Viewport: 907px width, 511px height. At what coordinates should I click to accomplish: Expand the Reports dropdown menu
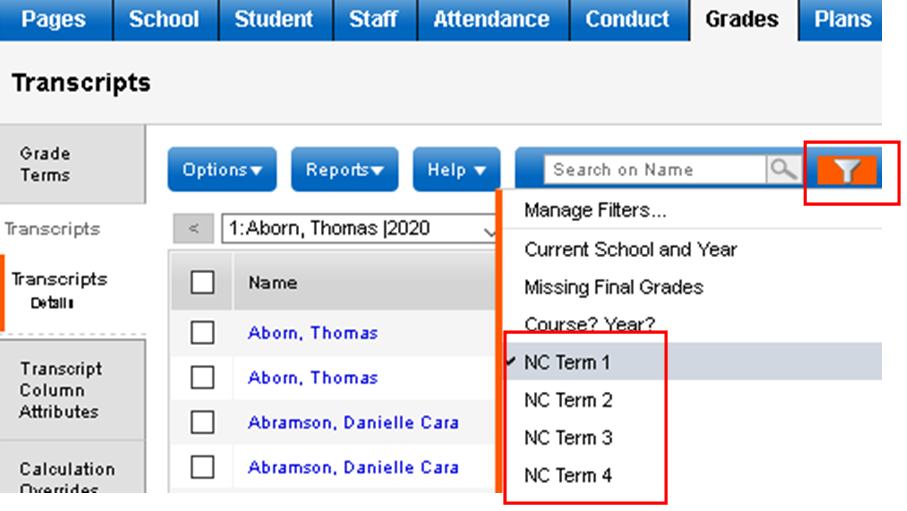tap(345, 170)
